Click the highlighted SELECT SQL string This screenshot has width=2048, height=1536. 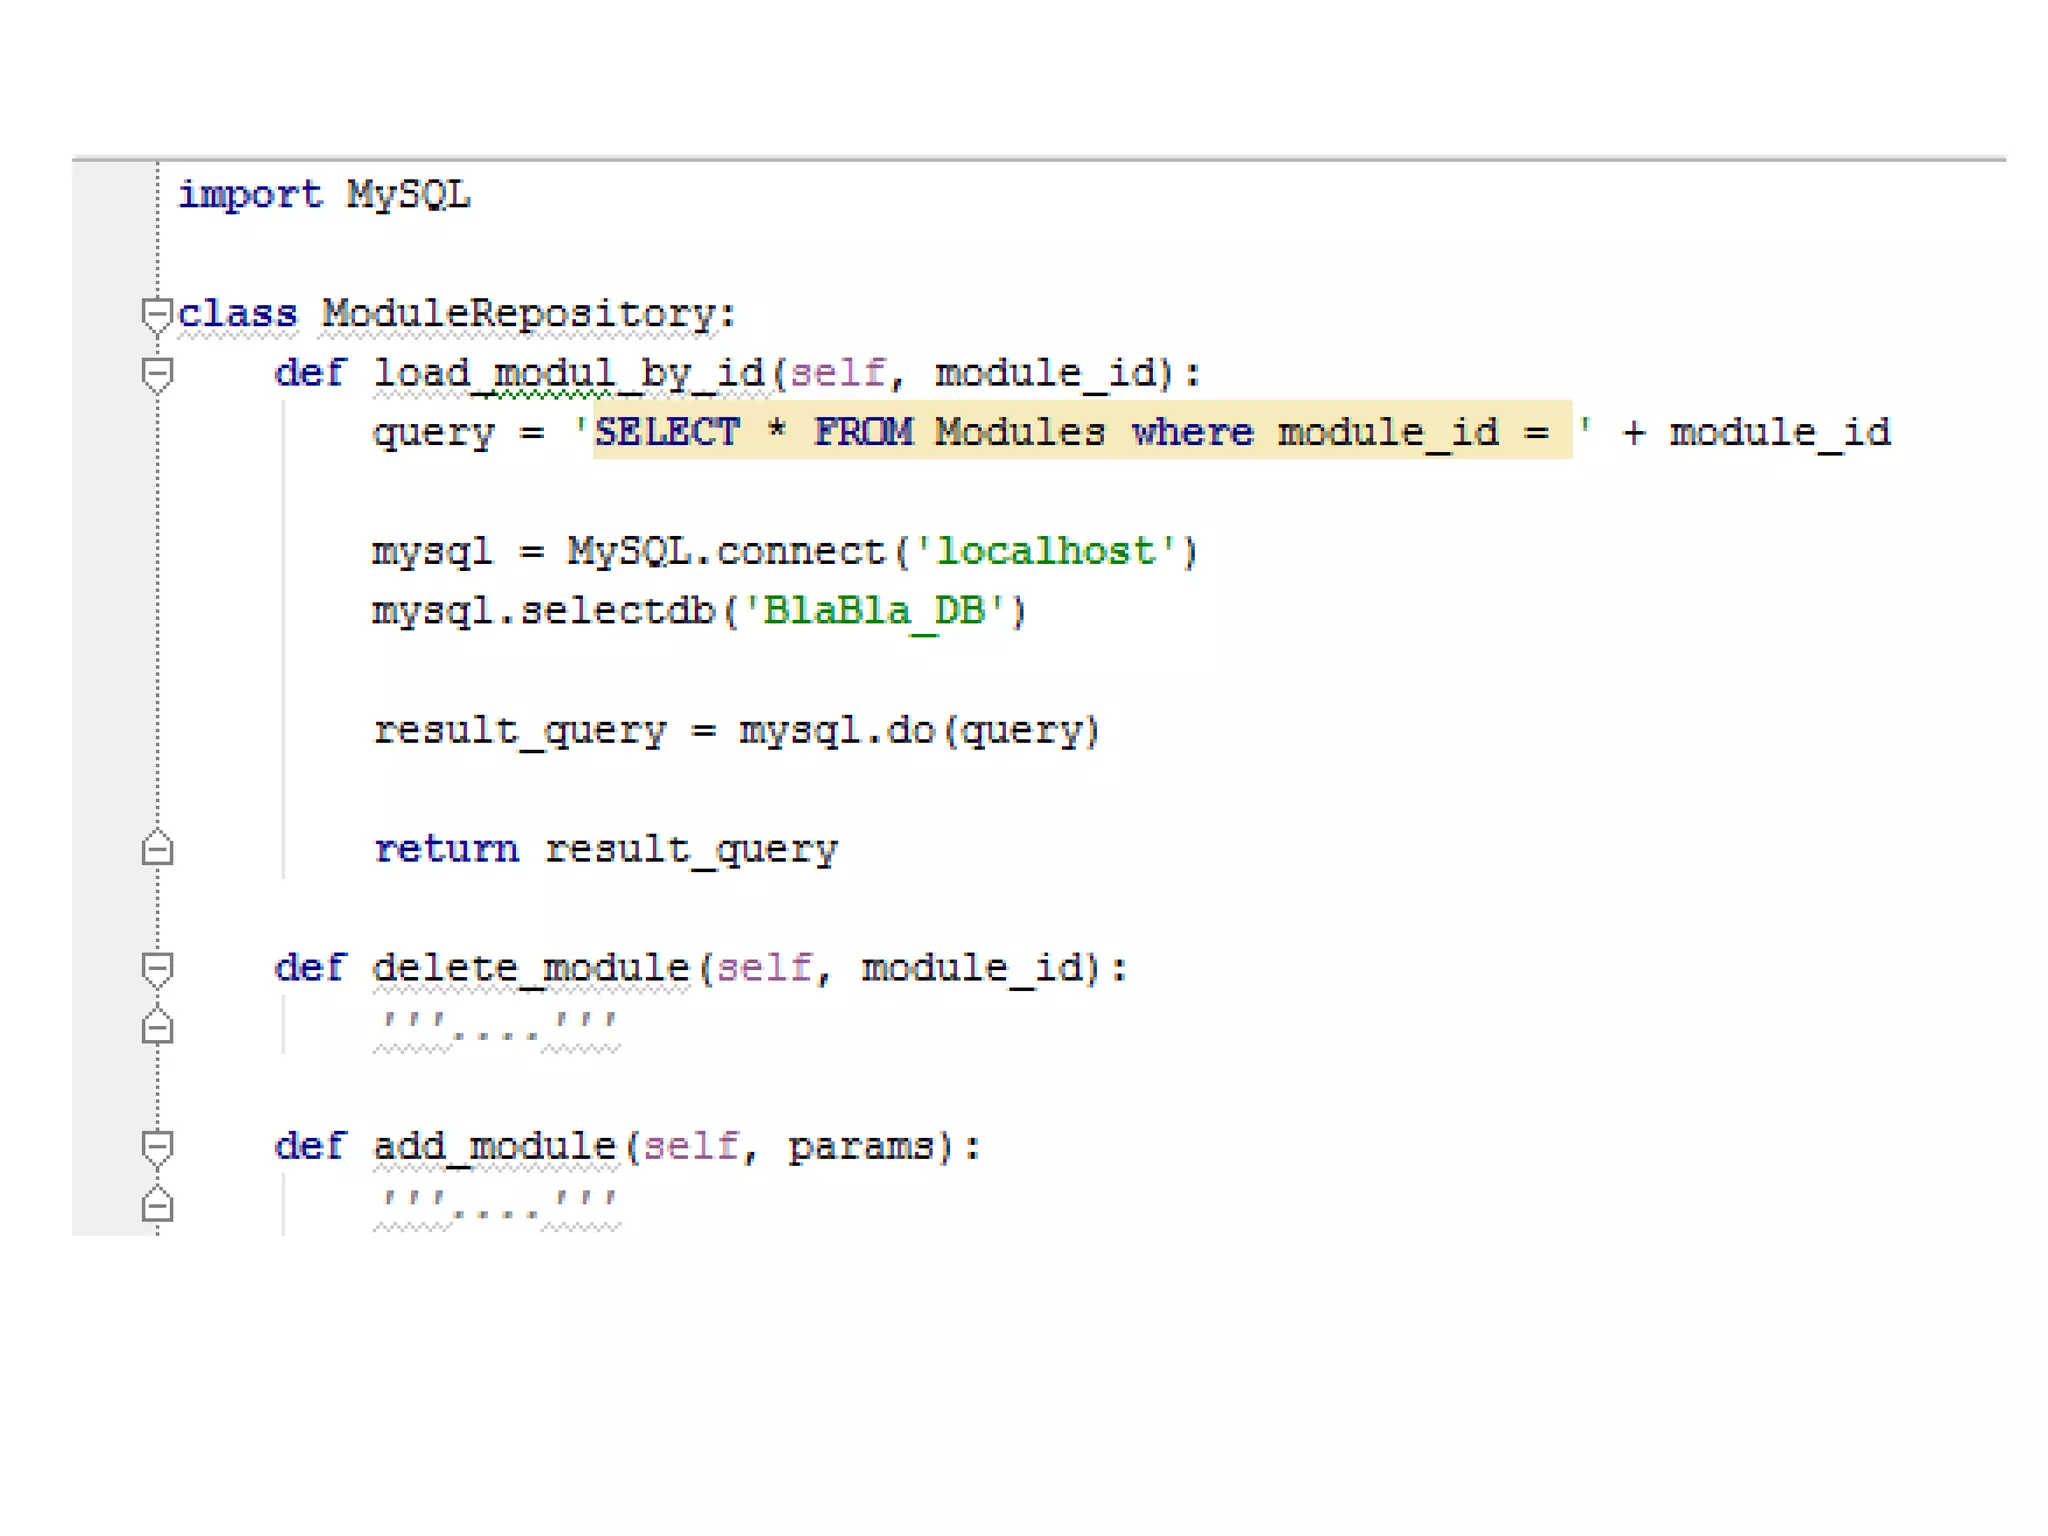click(x=1080, y=432)
